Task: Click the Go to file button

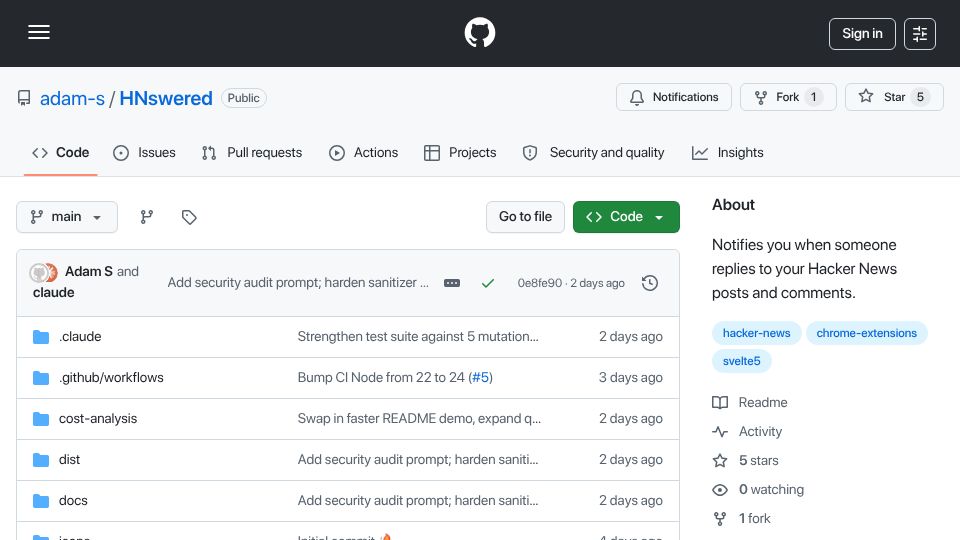Action: tap(525, 217)
